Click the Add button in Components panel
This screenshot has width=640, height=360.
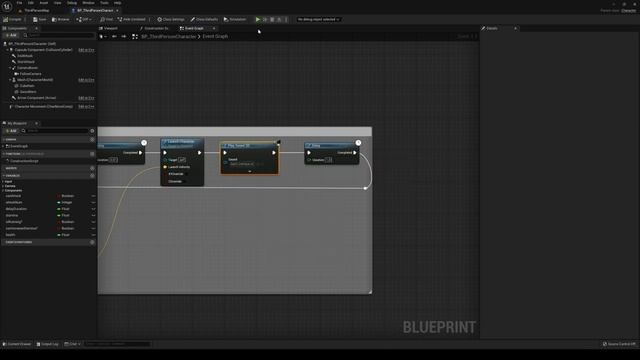pyautogui.click(x=11, y=36)
